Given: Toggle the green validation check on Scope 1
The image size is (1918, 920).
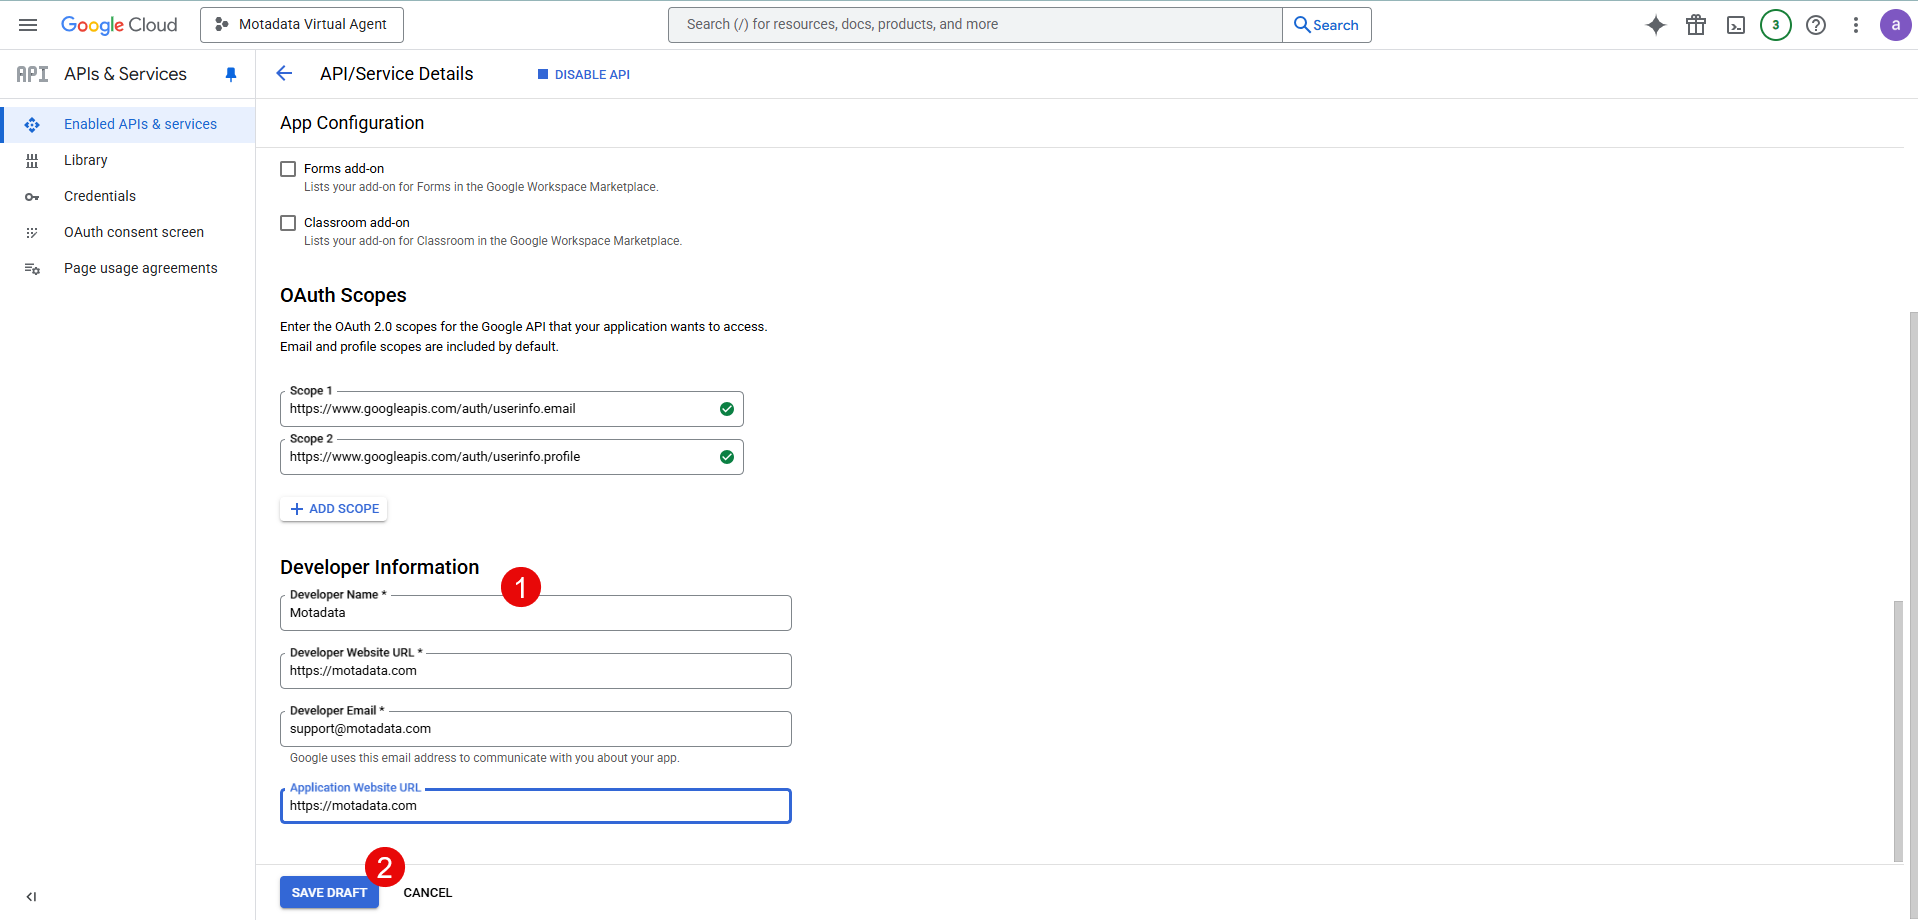Looking at the screenshot, I should [726, 408].
